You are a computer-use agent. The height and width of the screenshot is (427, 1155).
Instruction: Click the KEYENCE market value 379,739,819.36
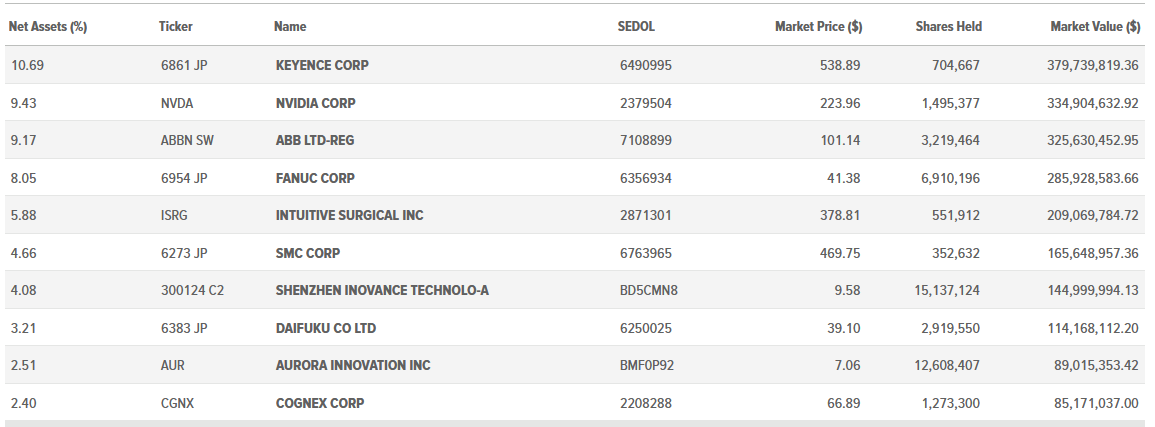point(1092,65)
